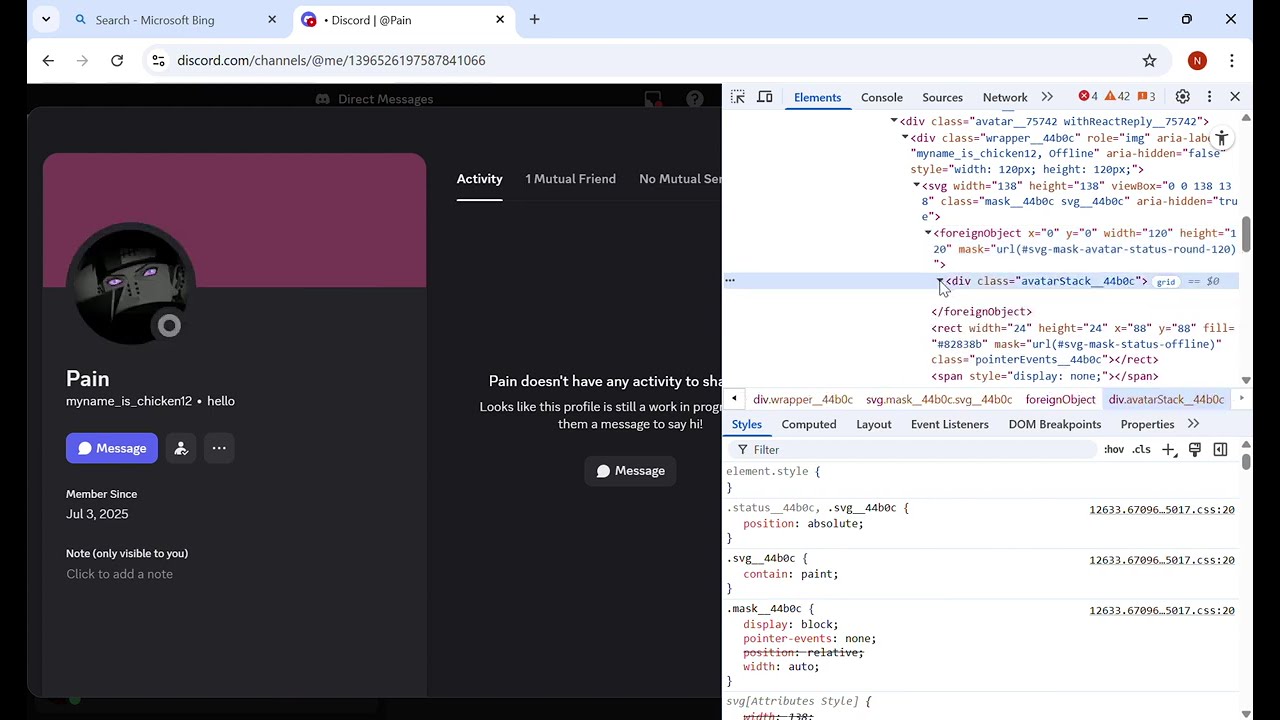Open the Elements tab
Image resolution: width=1280 pixels, height=720 pixels.
tap(817, 97)
